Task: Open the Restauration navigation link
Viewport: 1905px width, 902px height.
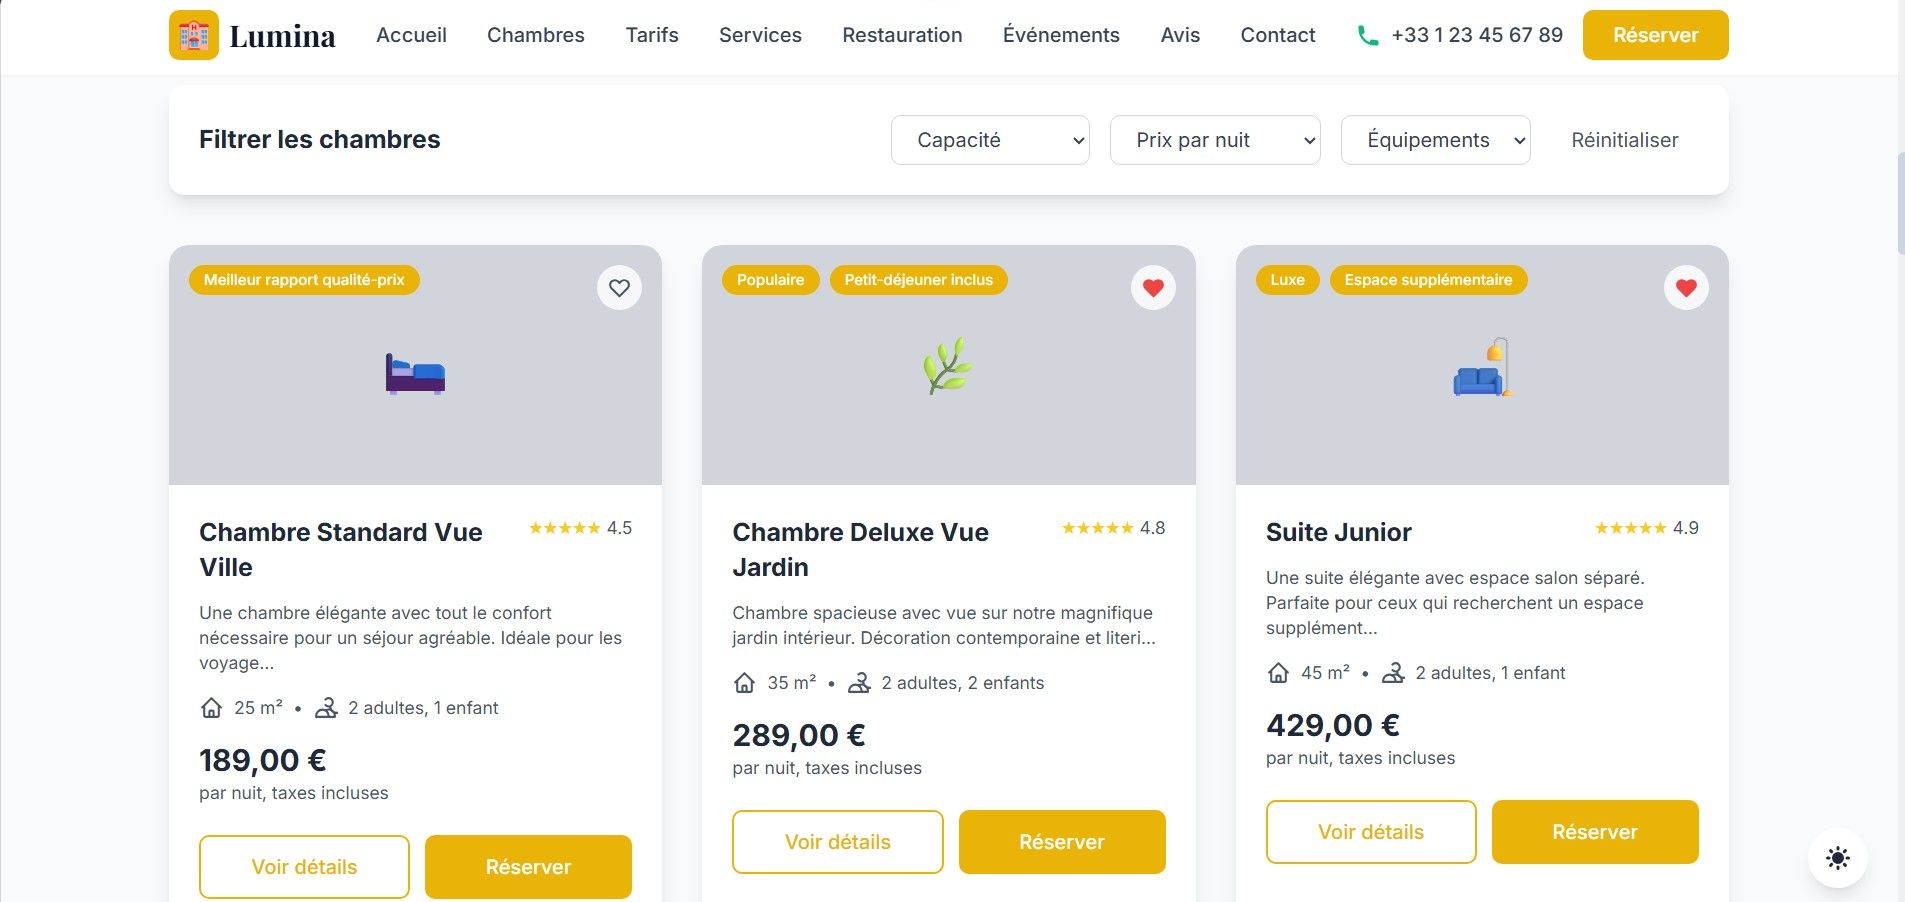Action: point(902,35)
